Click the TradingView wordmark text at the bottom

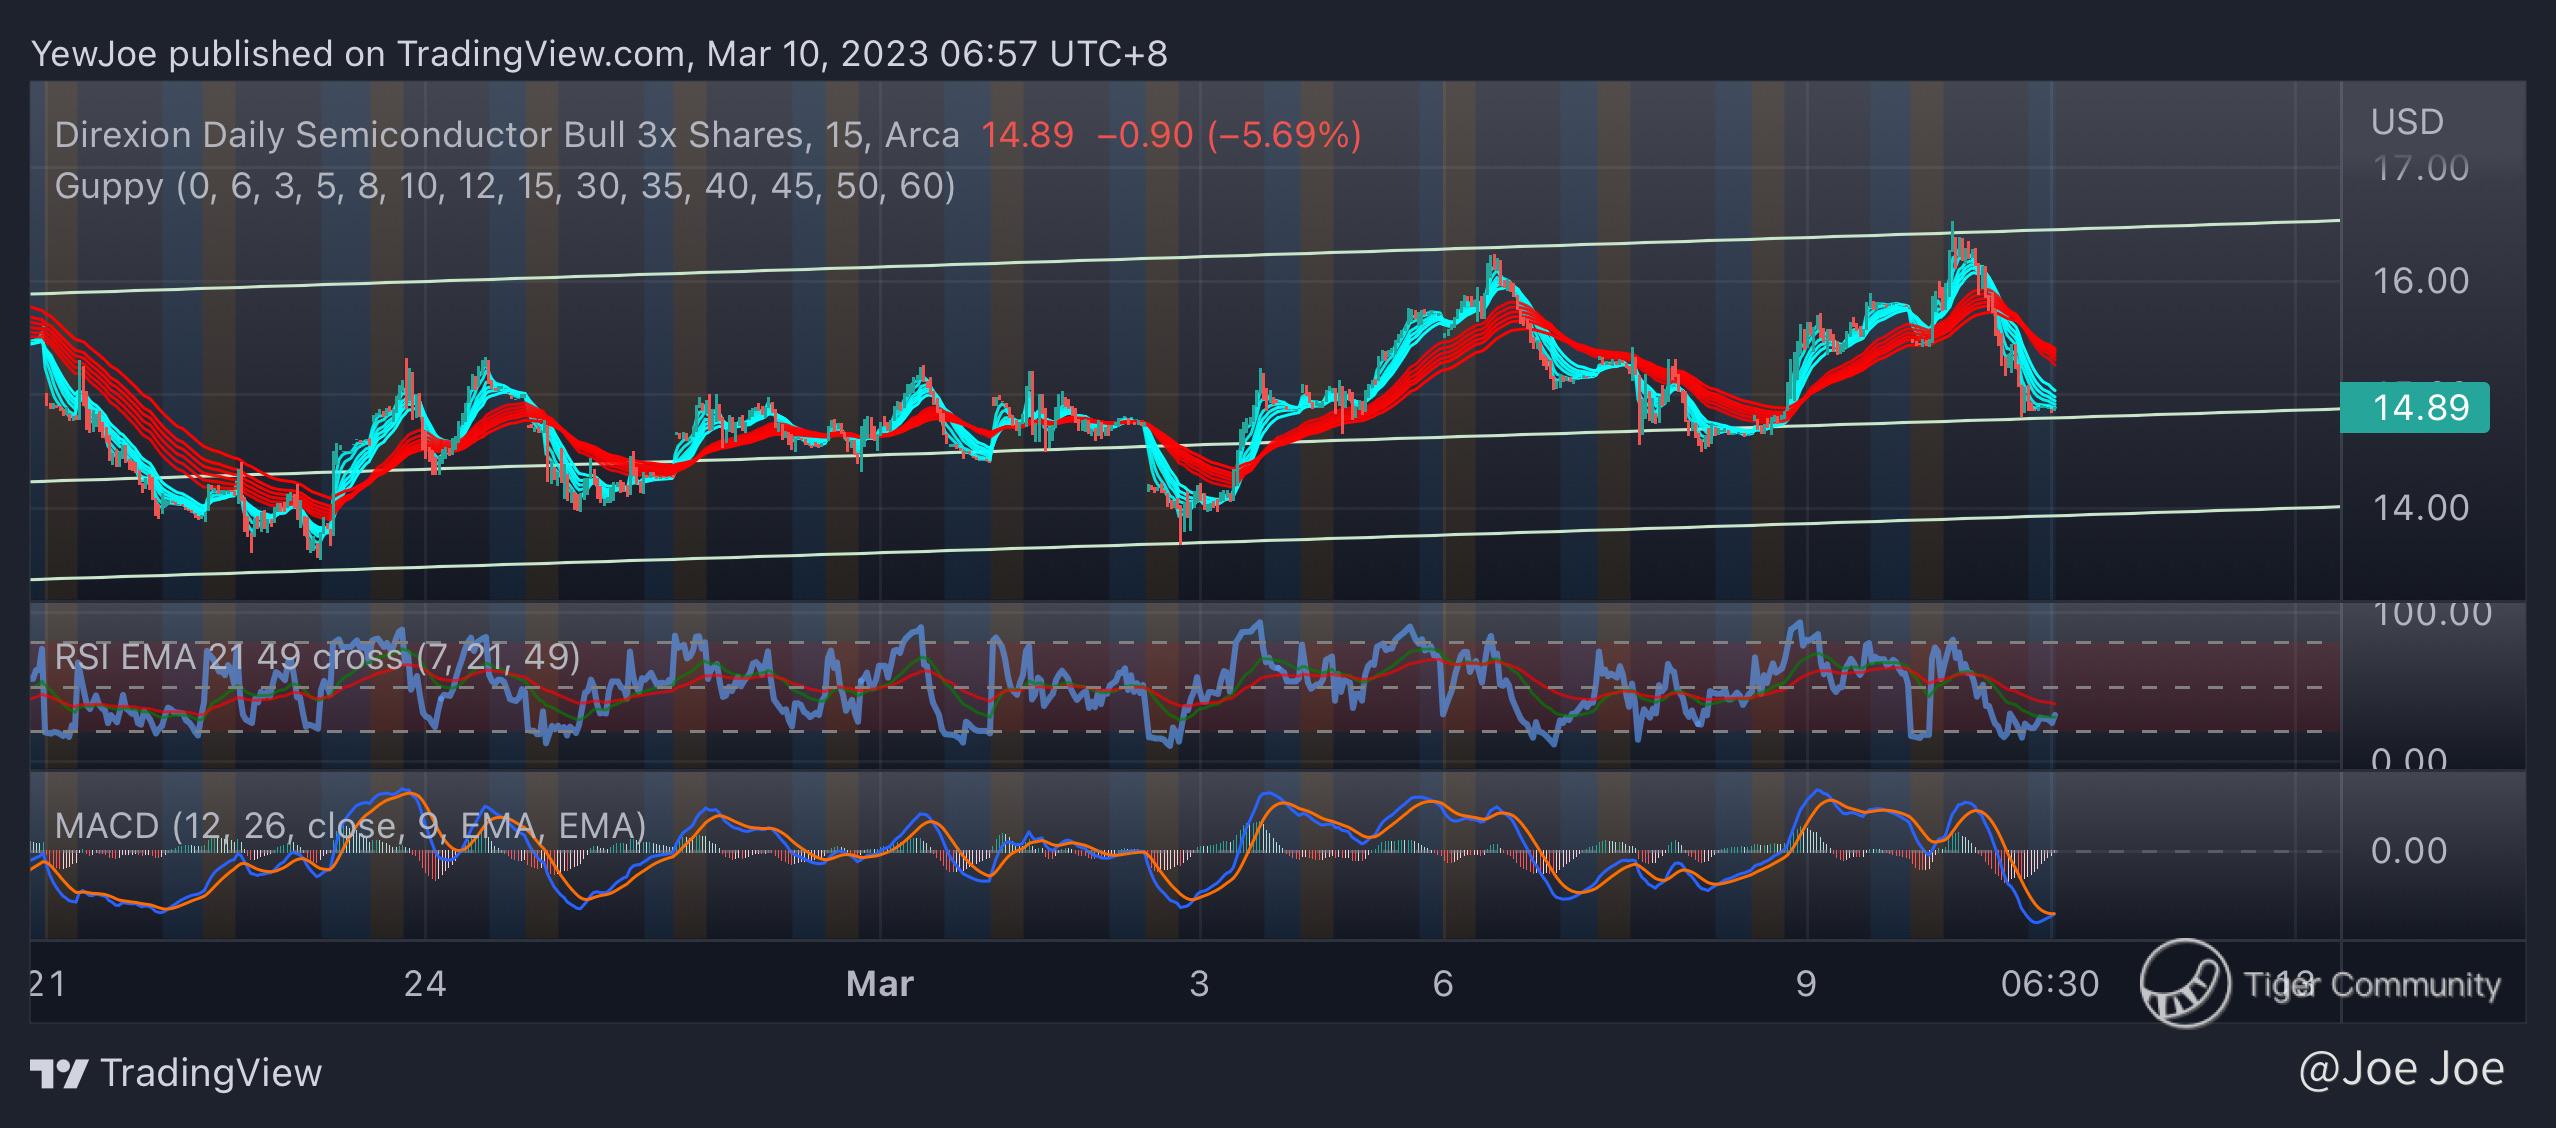point(211,1074)
